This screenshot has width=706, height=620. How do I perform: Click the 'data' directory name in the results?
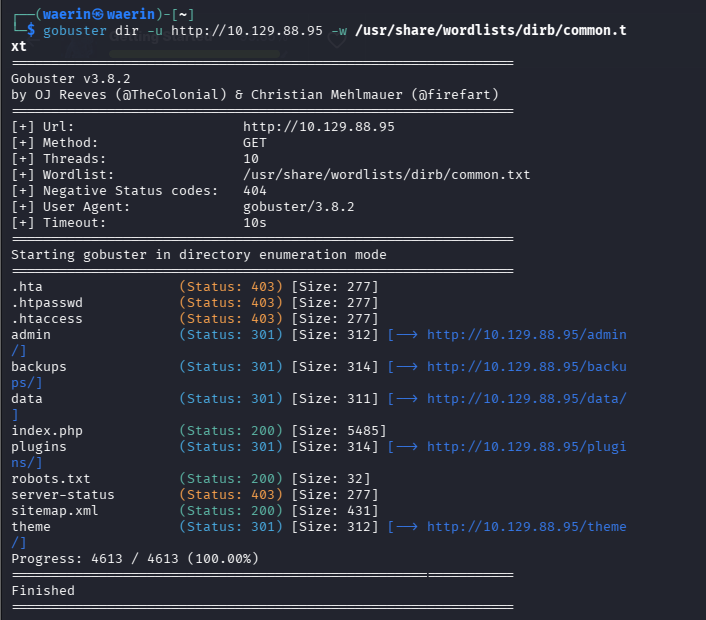[27, 399]
